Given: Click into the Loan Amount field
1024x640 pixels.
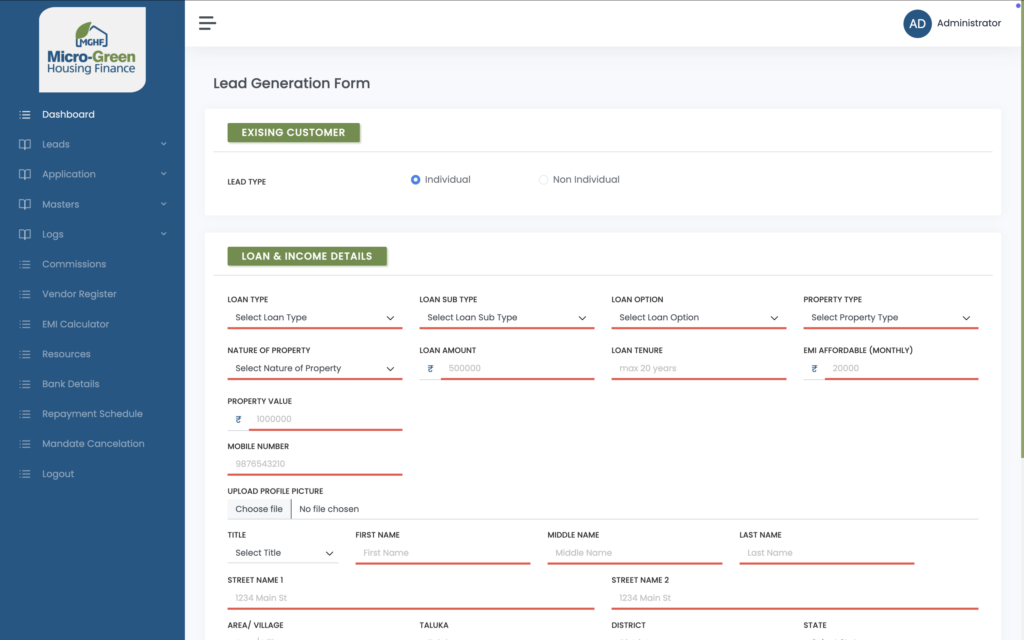Looking at the screenshot, I should tap(515, 369).
